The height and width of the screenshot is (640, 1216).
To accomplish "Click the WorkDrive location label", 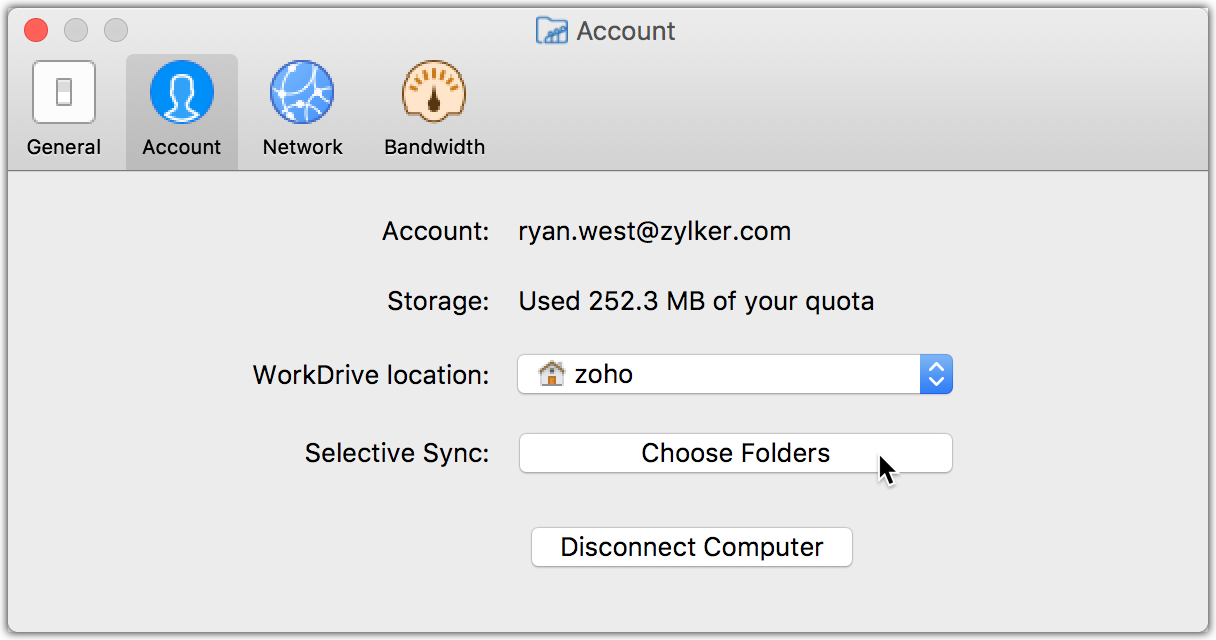I will coord(371,375).
